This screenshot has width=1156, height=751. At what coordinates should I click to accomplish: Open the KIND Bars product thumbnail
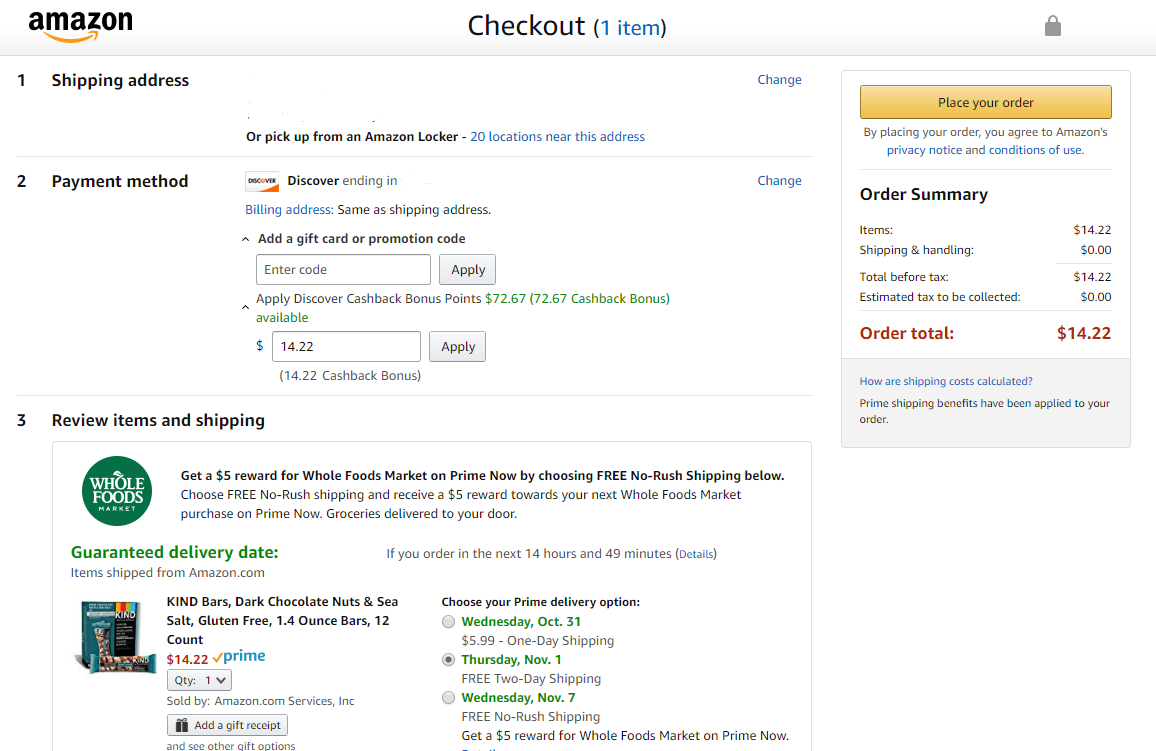pyautogui.click(x=116, y=635)
